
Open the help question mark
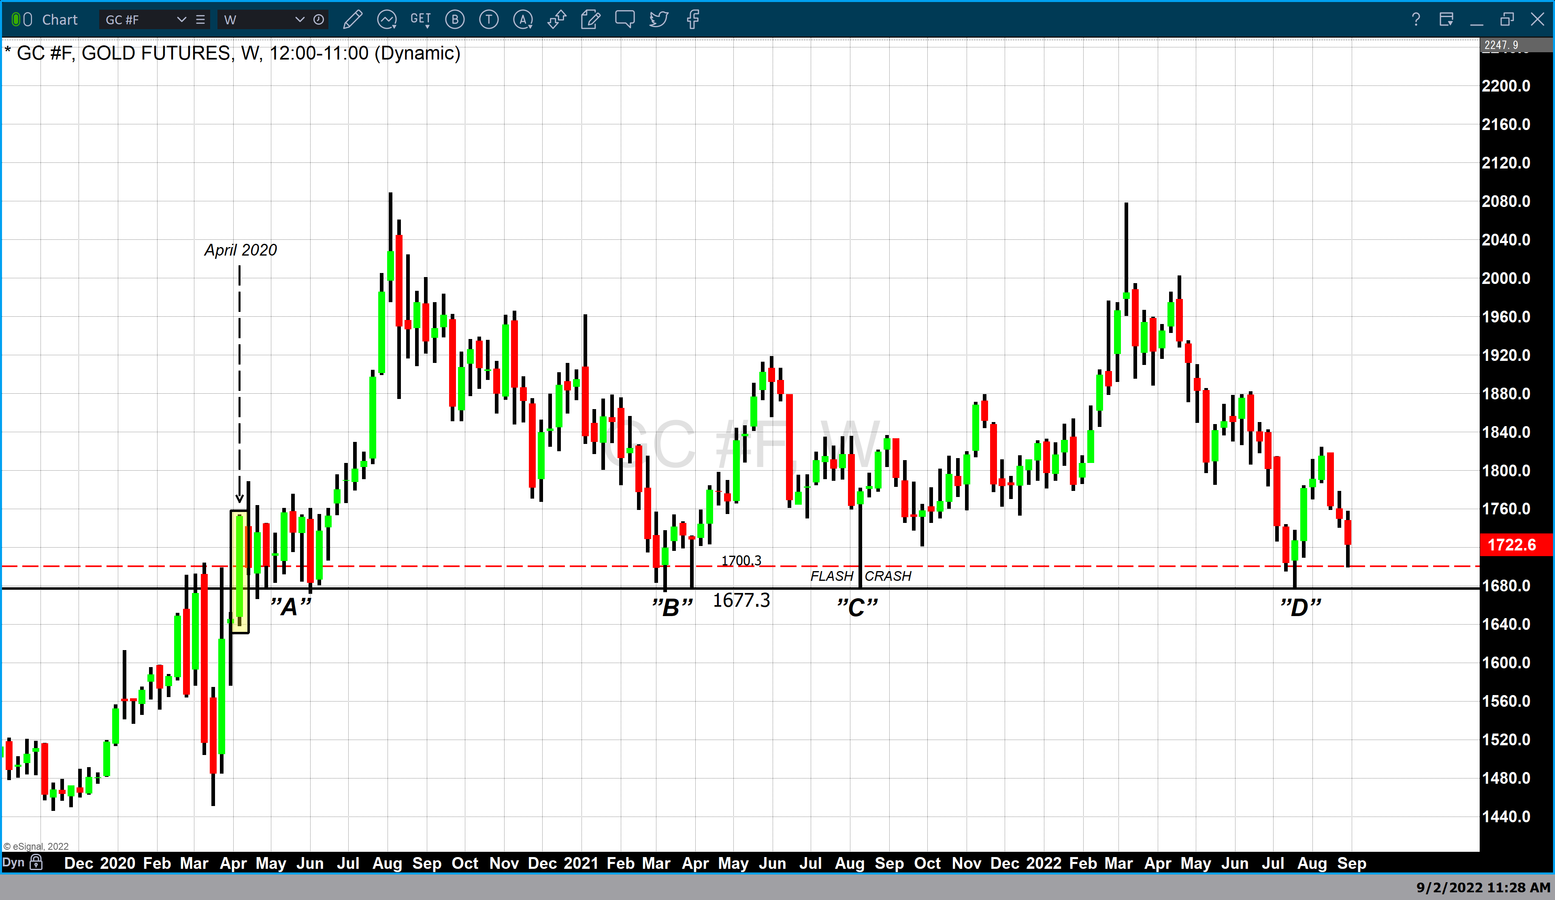coord(1415,19)
